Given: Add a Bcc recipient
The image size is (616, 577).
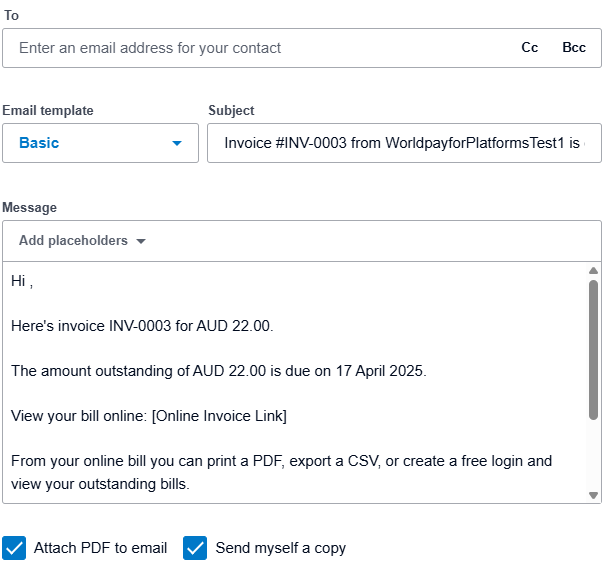Looking at the screenshot, I should (574, 48).
